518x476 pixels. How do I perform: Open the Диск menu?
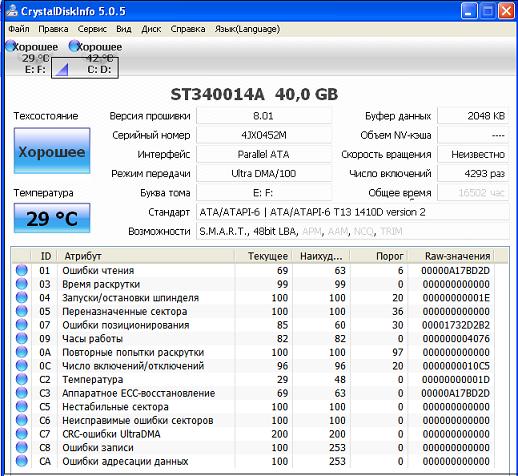coord(151,29)
